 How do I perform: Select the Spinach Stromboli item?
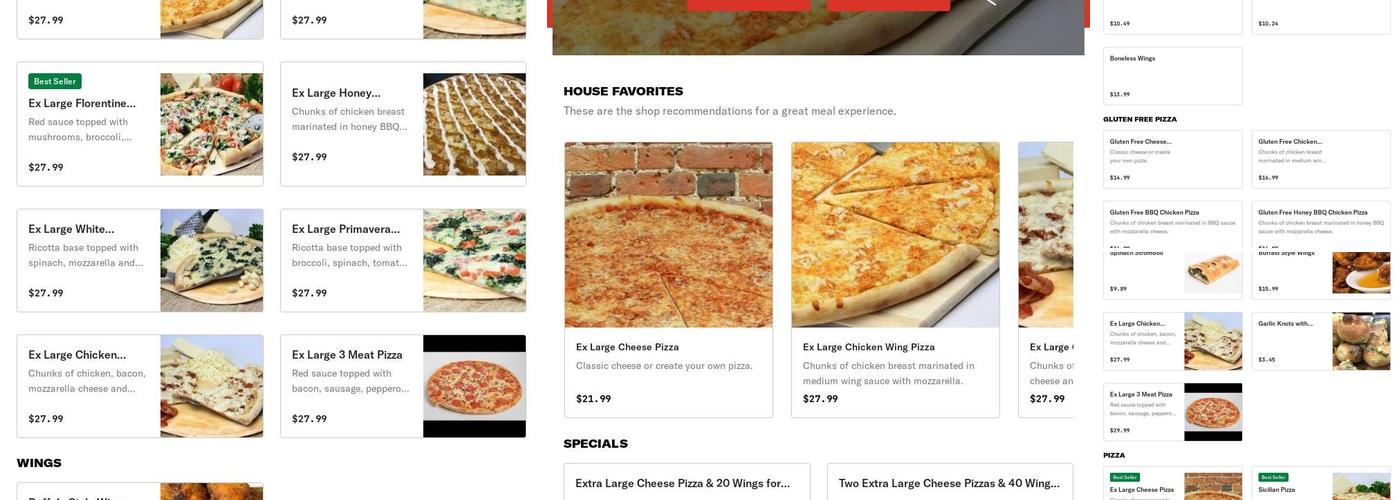(1173, 273)
